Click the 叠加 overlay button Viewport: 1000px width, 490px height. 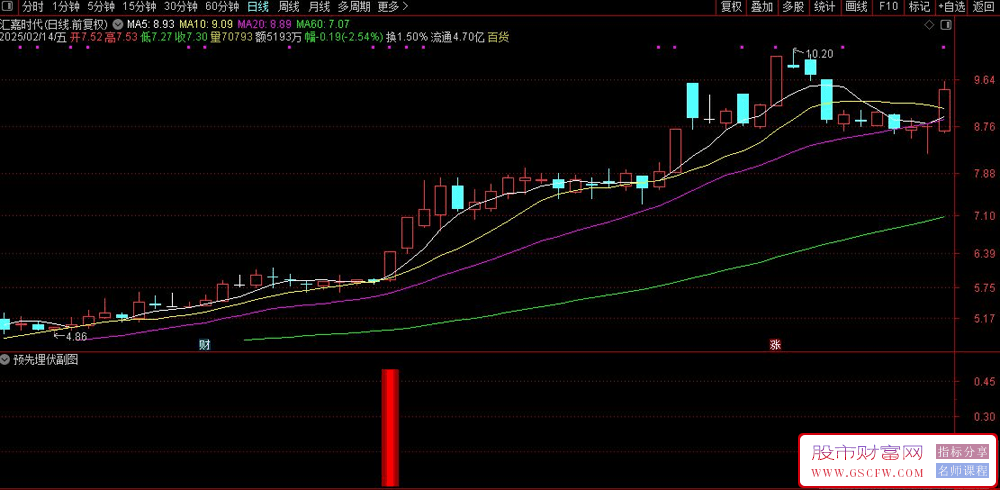click(x=761, y=7)
